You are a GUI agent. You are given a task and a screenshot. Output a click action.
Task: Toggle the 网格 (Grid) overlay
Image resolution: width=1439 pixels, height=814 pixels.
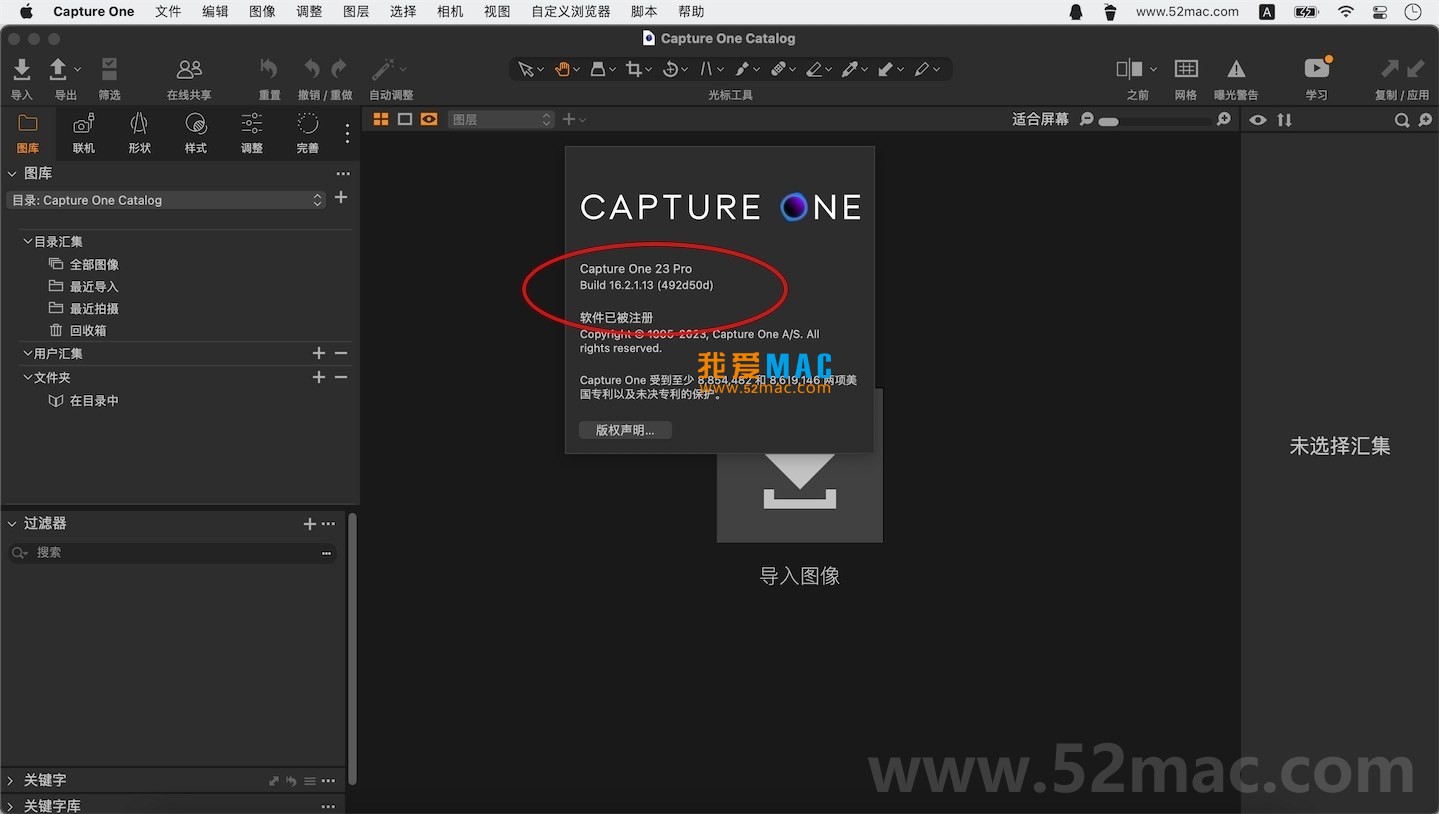[1185, 71]
